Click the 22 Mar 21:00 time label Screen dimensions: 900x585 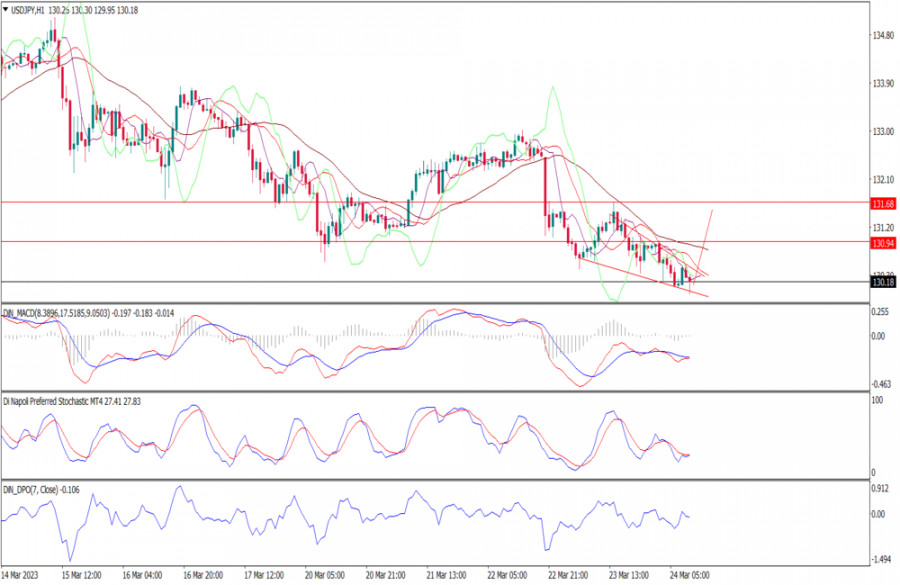click(x=568, y=575)
